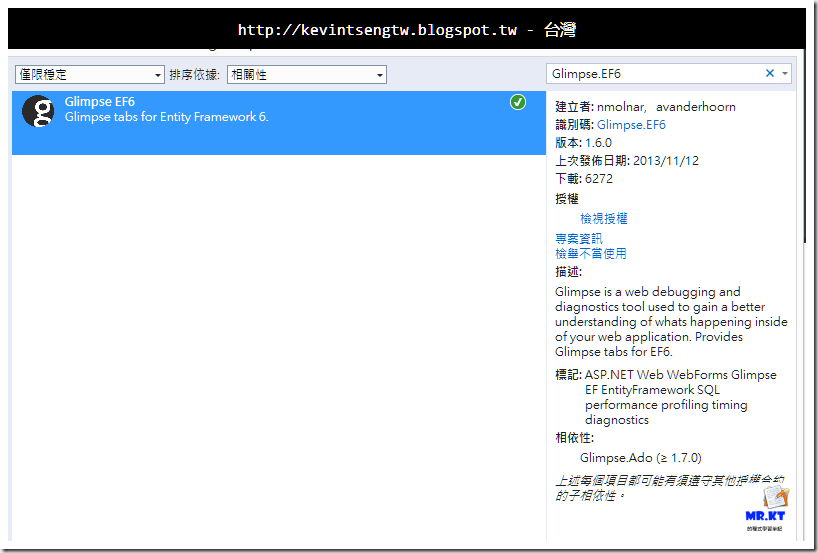Click the 描述 description heading
Viewport: 818px width, 553px height.
point(568,272)
